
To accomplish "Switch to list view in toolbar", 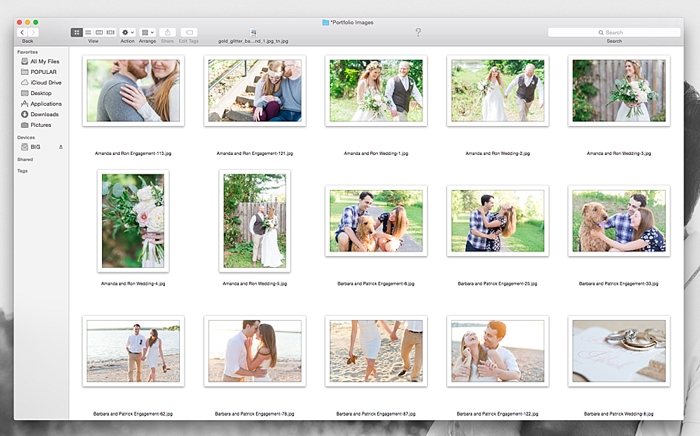I will click(88, 33).
